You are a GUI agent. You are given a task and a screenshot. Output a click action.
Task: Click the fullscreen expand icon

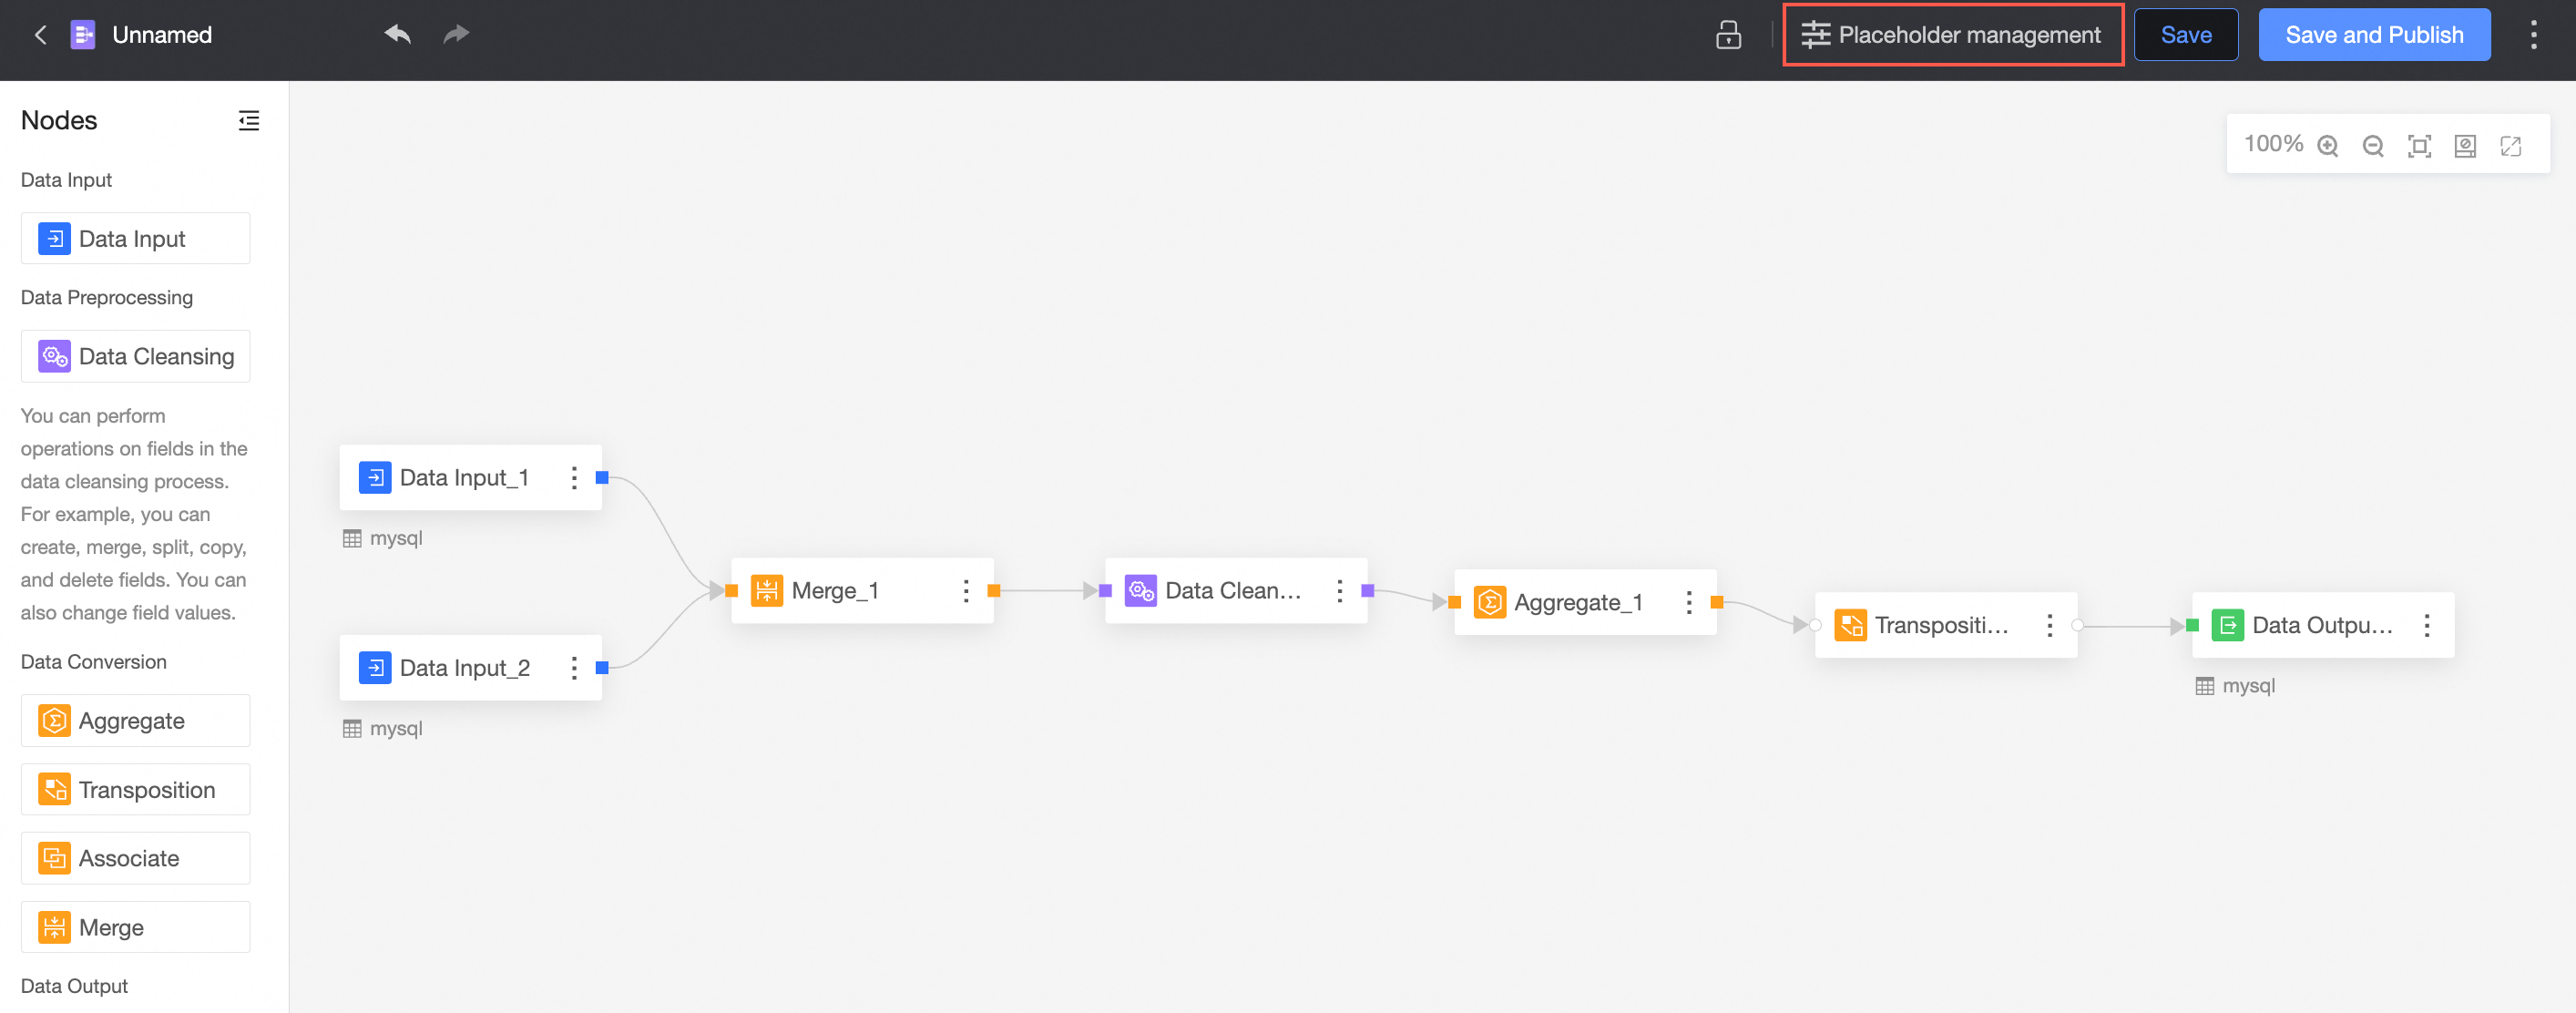pos(2511,146)
